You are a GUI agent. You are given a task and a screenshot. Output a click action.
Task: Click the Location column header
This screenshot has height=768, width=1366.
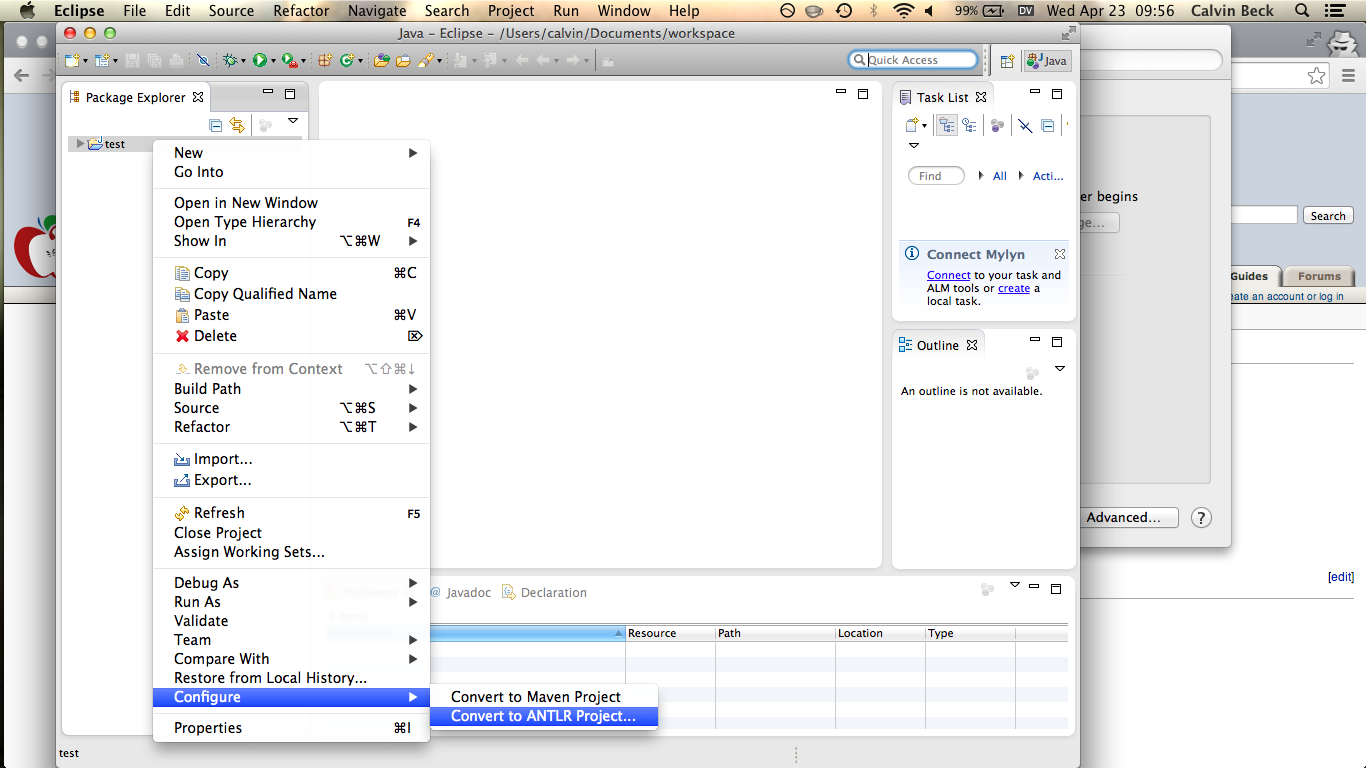pyautogui.click(x=880, y=633)
